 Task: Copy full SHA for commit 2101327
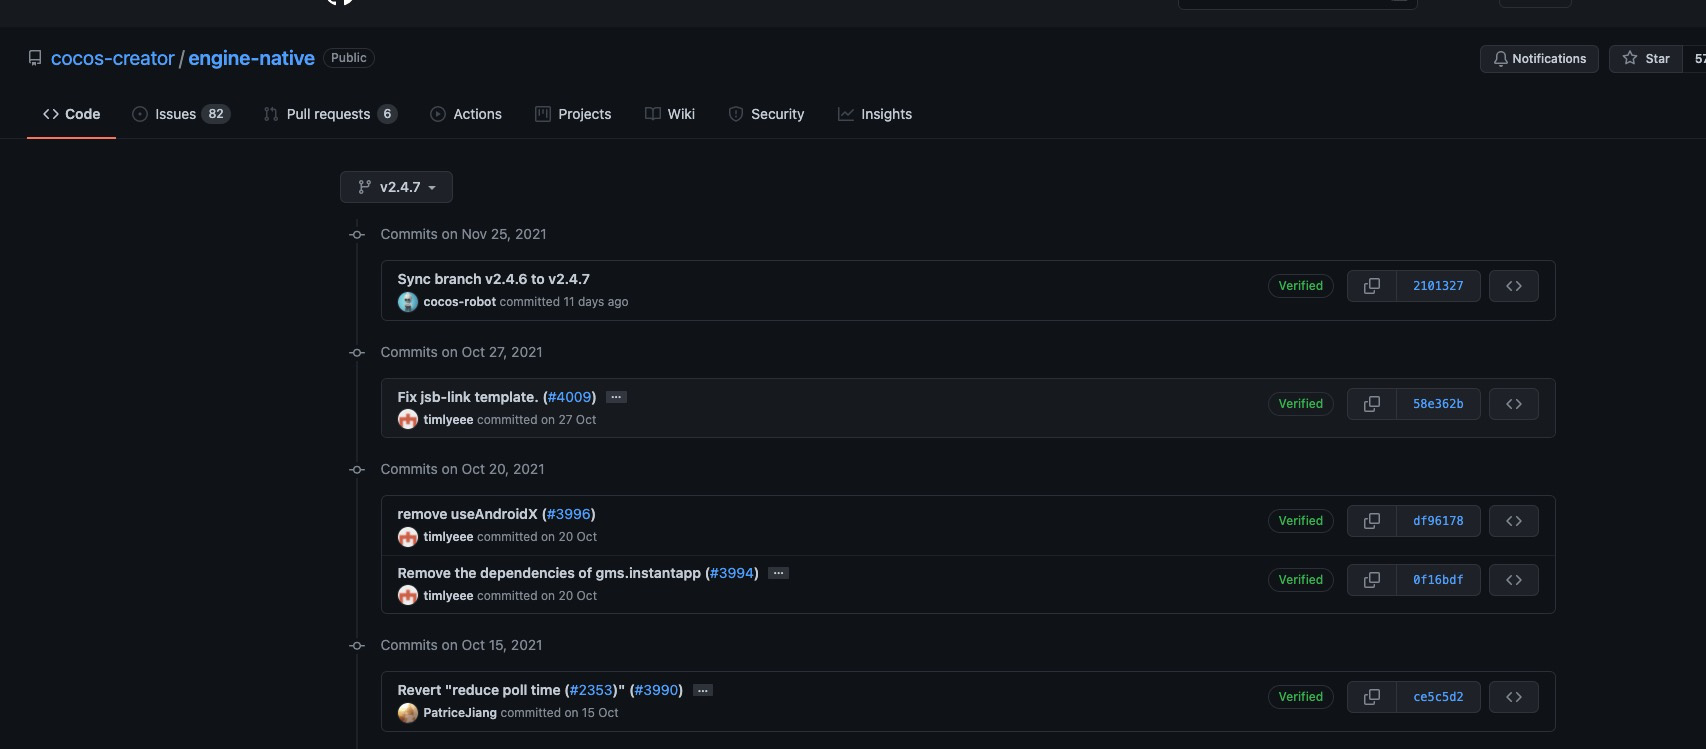(x=1372, y=286)
